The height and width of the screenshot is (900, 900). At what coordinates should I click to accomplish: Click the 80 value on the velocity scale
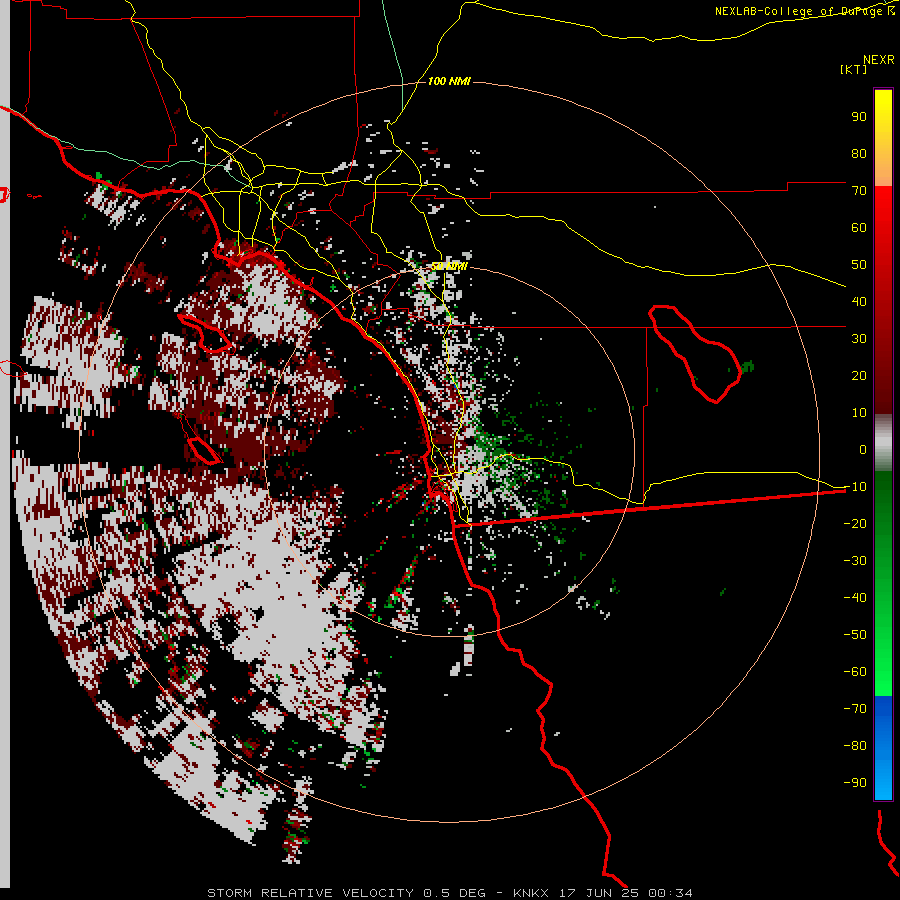[859, 153]
